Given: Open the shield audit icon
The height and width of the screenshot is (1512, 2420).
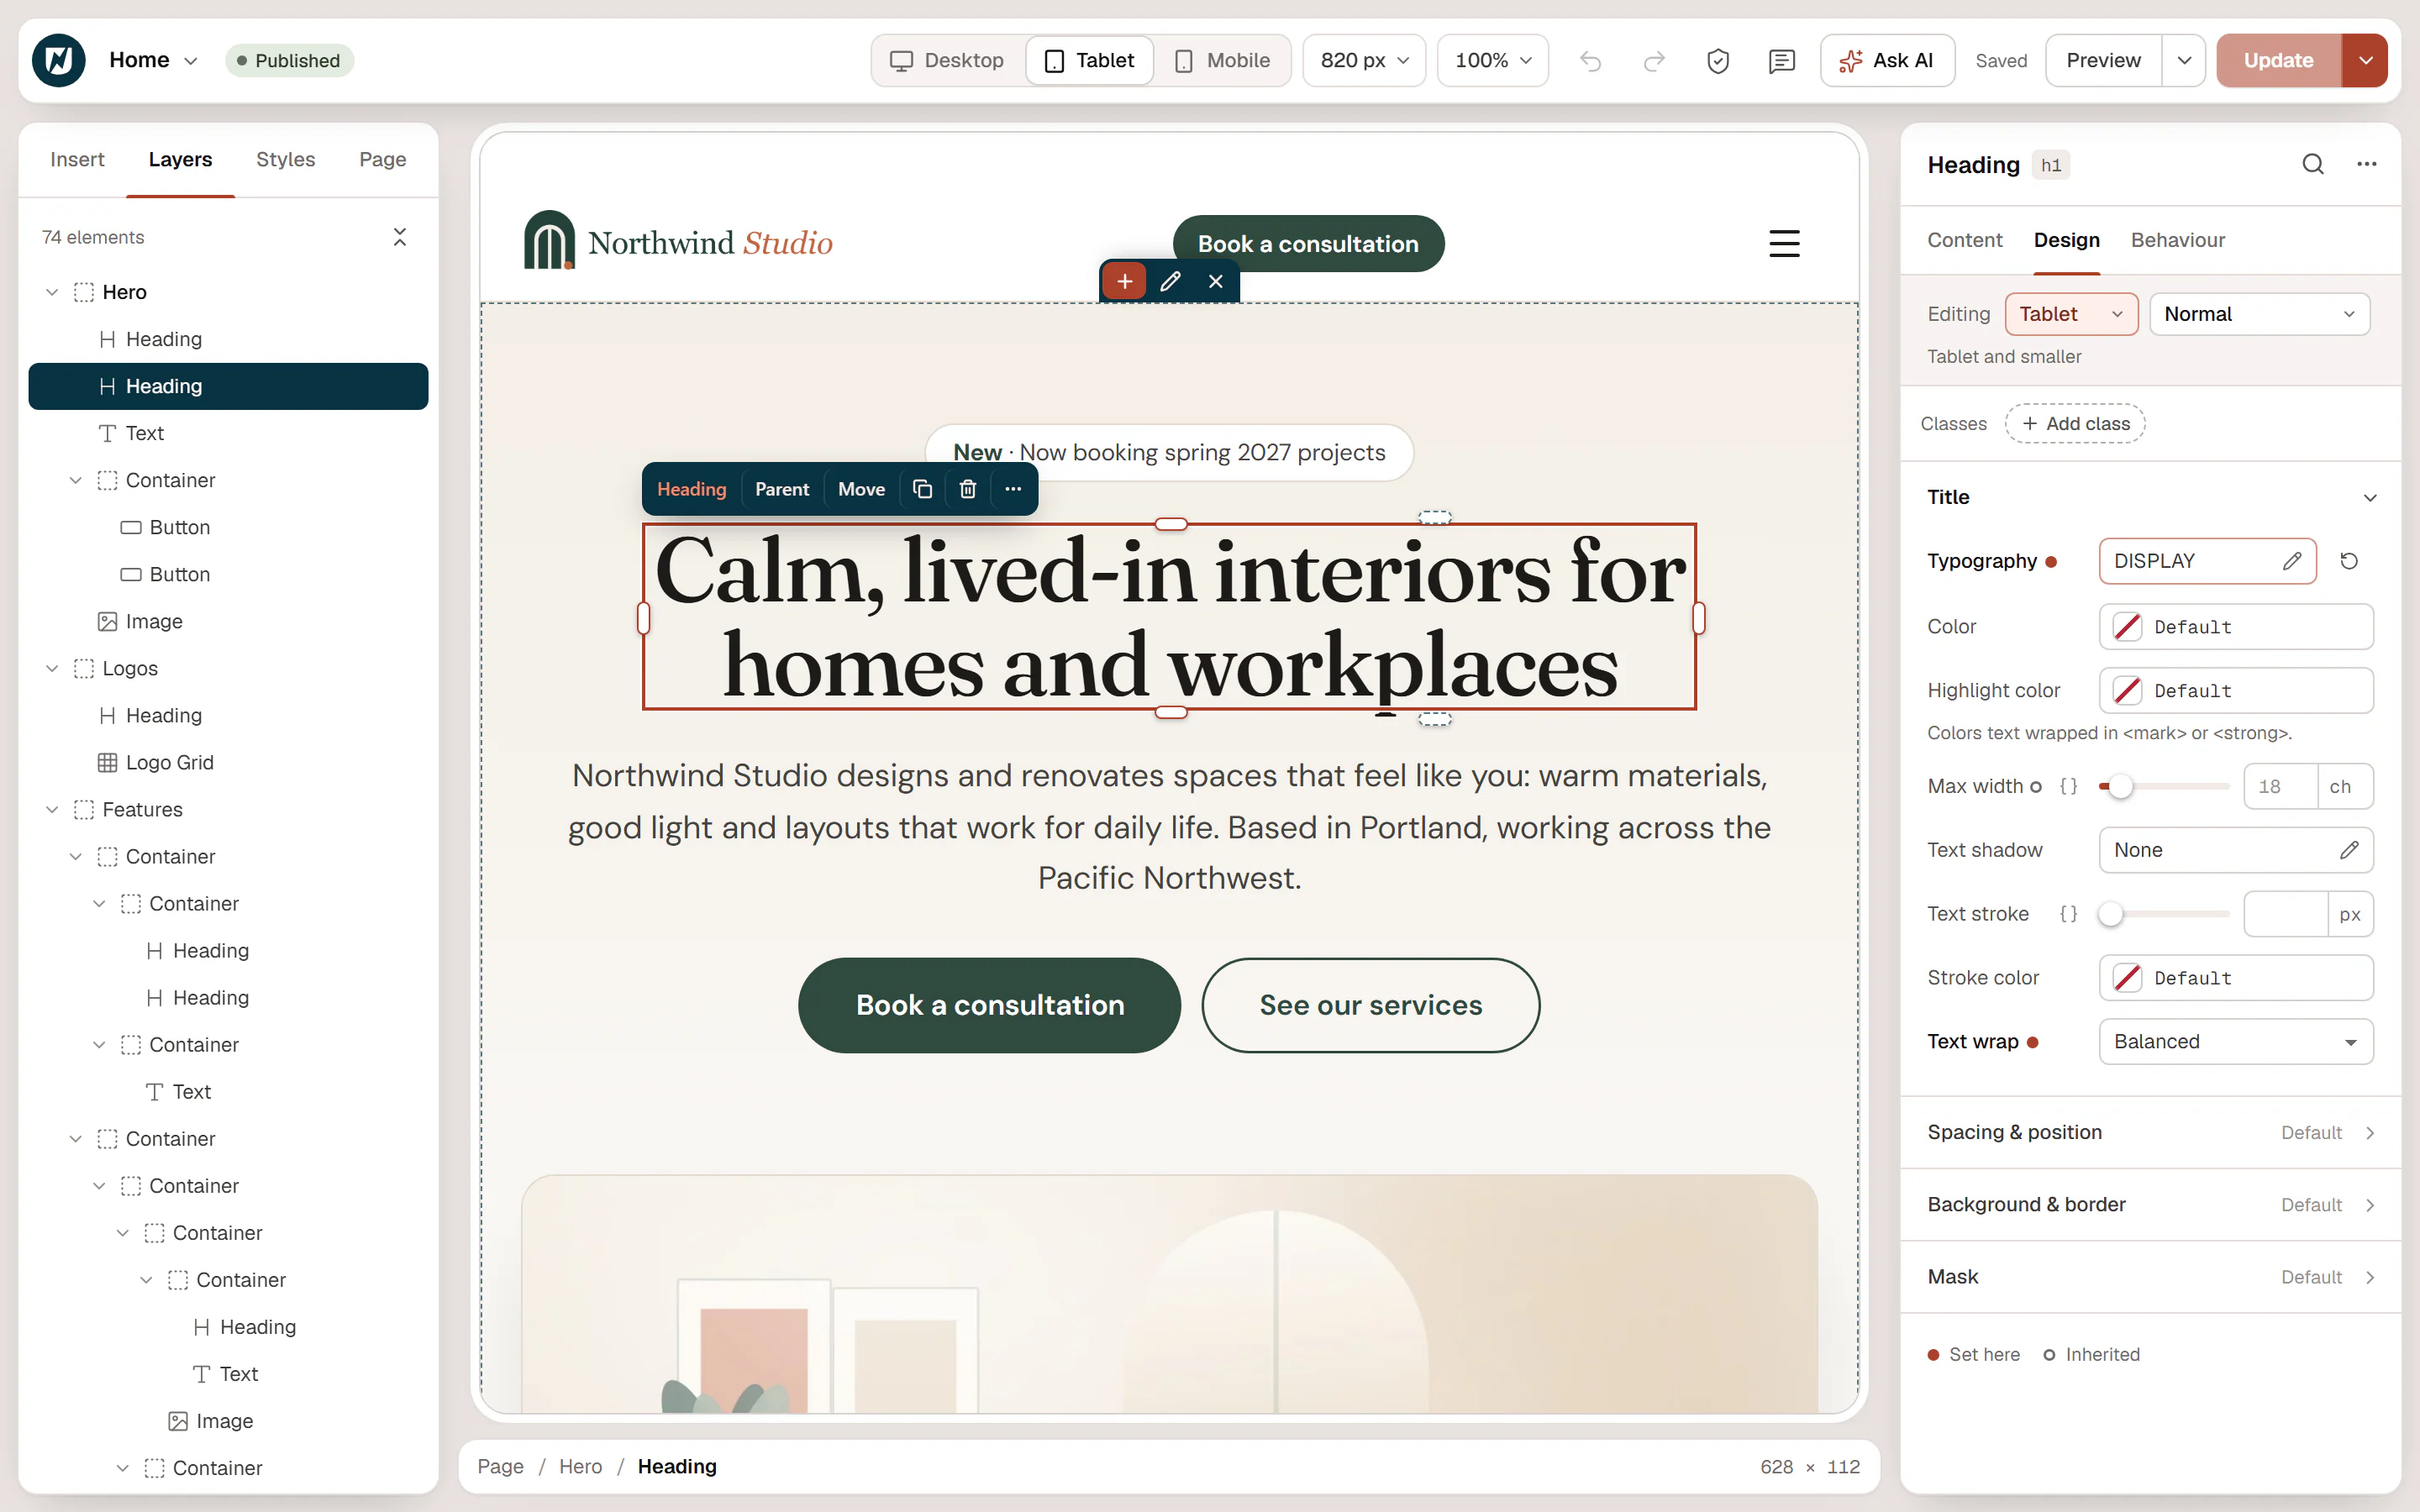Looking at the screenshot, I should pos(1718,61).
